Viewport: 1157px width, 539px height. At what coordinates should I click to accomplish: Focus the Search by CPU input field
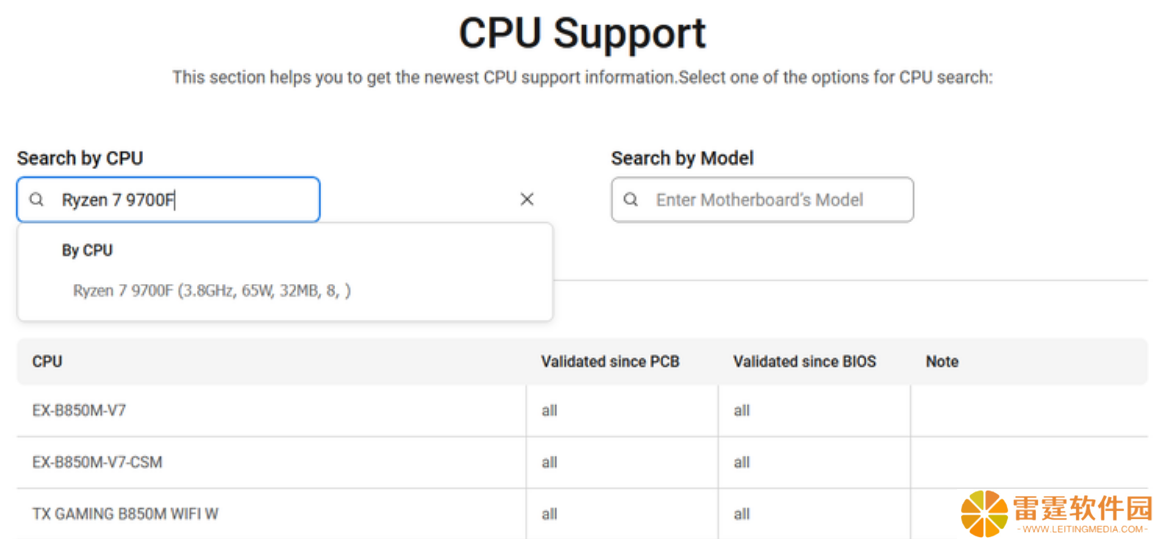[x=168, y=199]
